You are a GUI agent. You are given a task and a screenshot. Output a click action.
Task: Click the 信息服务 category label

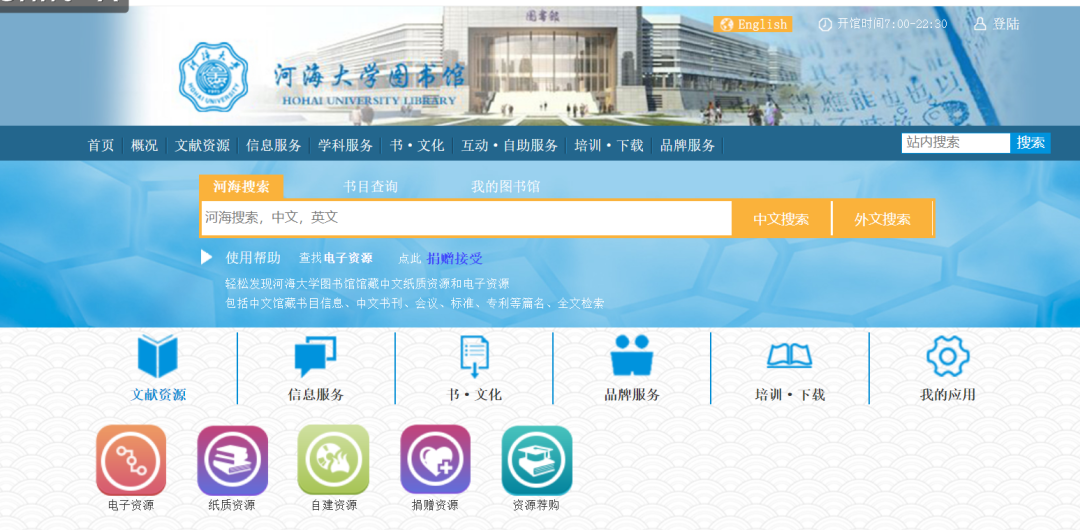[x=315, y=395]
